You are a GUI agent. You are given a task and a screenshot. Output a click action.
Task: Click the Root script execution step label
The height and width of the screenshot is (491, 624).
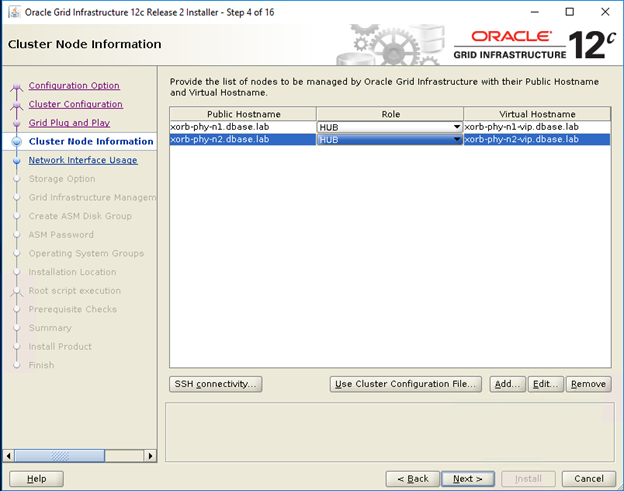75,291
